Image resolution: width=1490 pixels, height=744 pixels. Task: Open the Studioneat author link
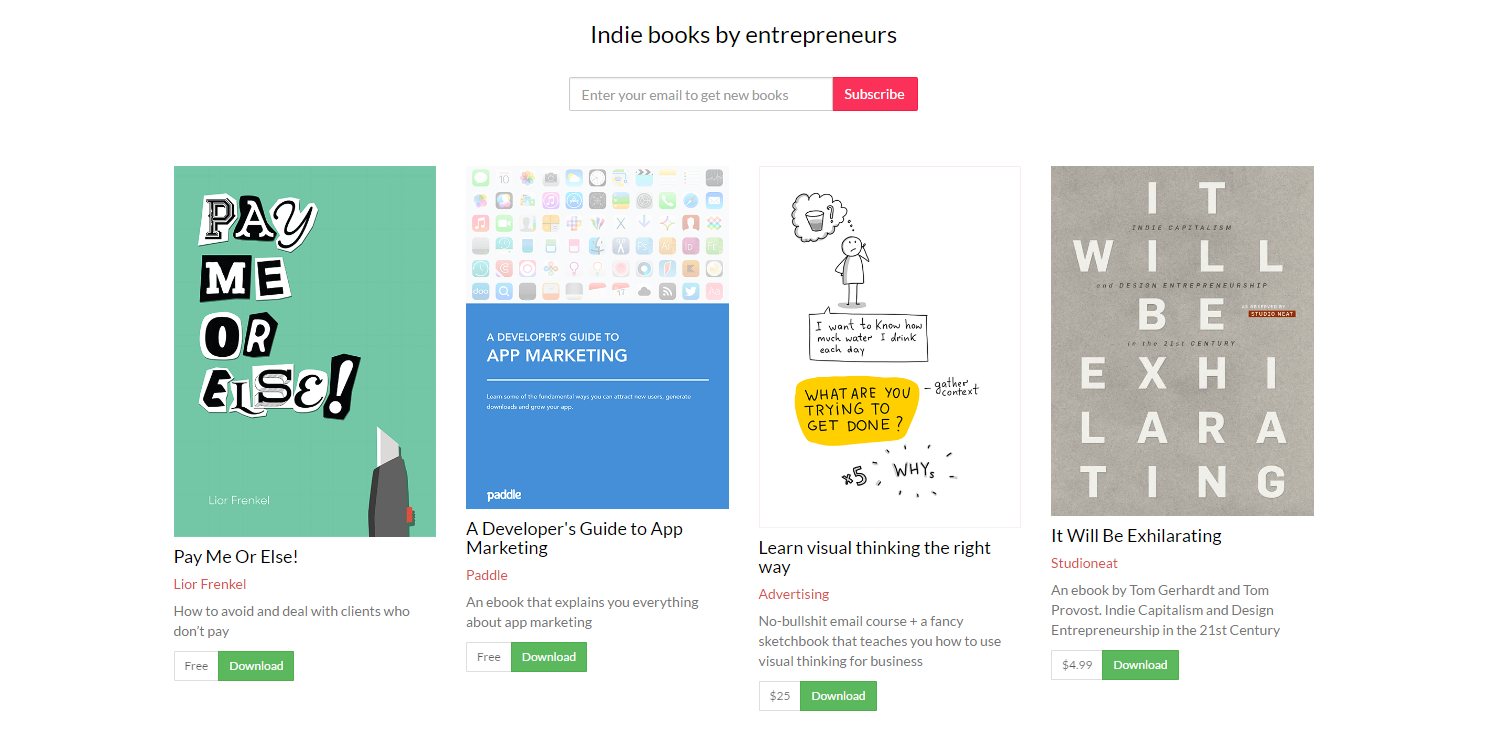coord(1085,563)
